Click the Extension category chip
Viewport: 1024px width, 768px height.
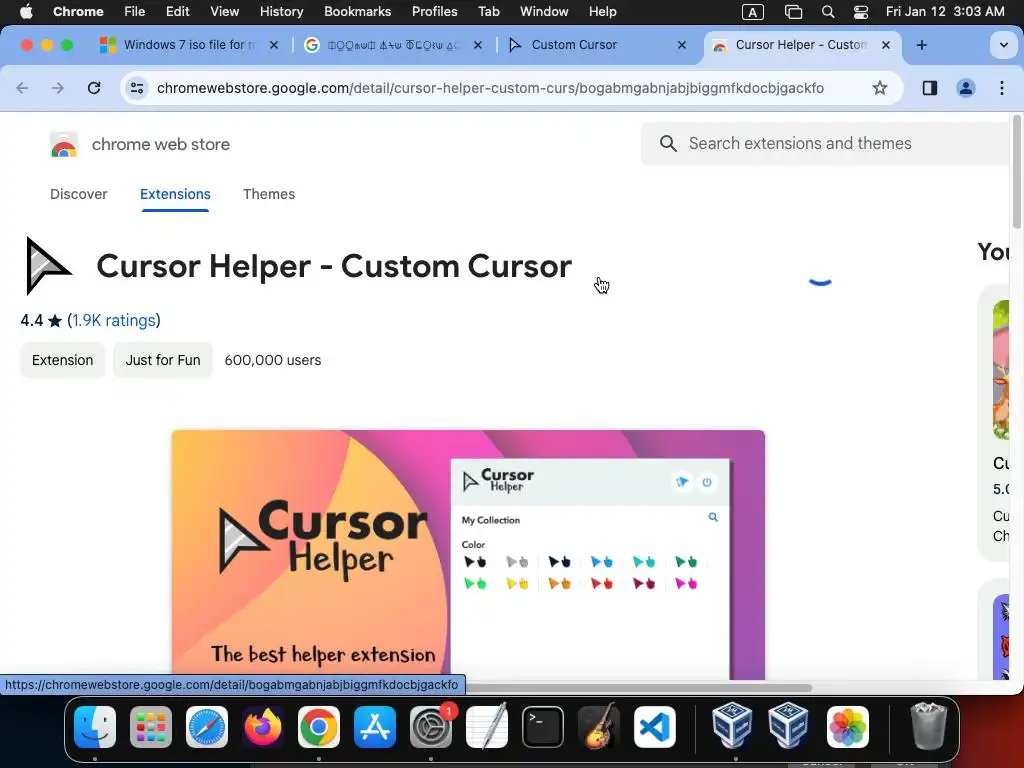pyautogui.click(x=63, y=360)
